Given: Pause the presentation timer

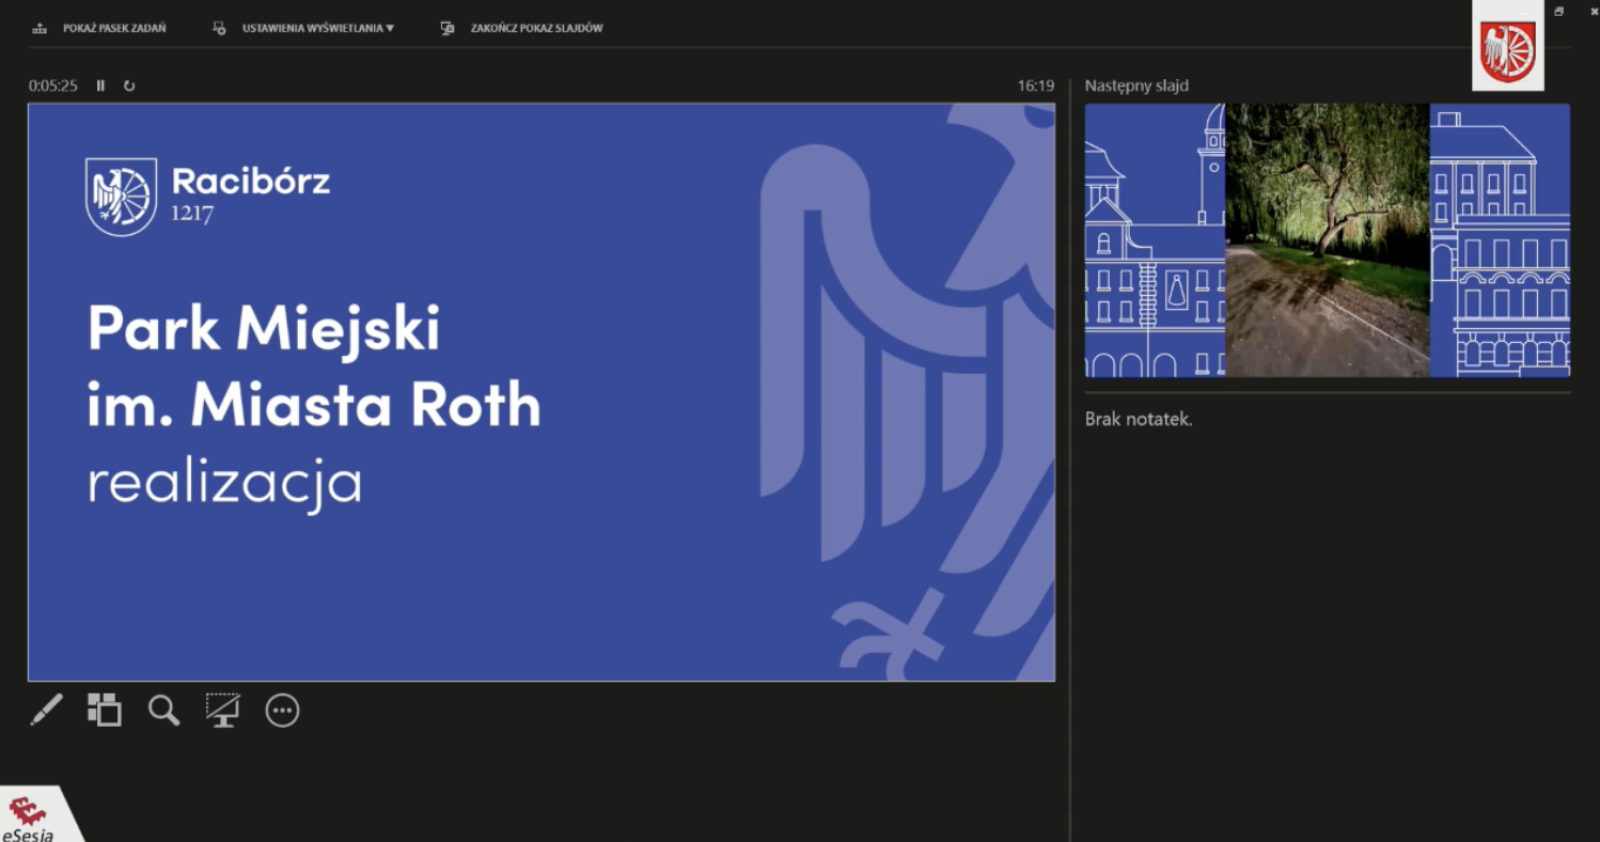Looking at the screenshot, I should [100, 86].
